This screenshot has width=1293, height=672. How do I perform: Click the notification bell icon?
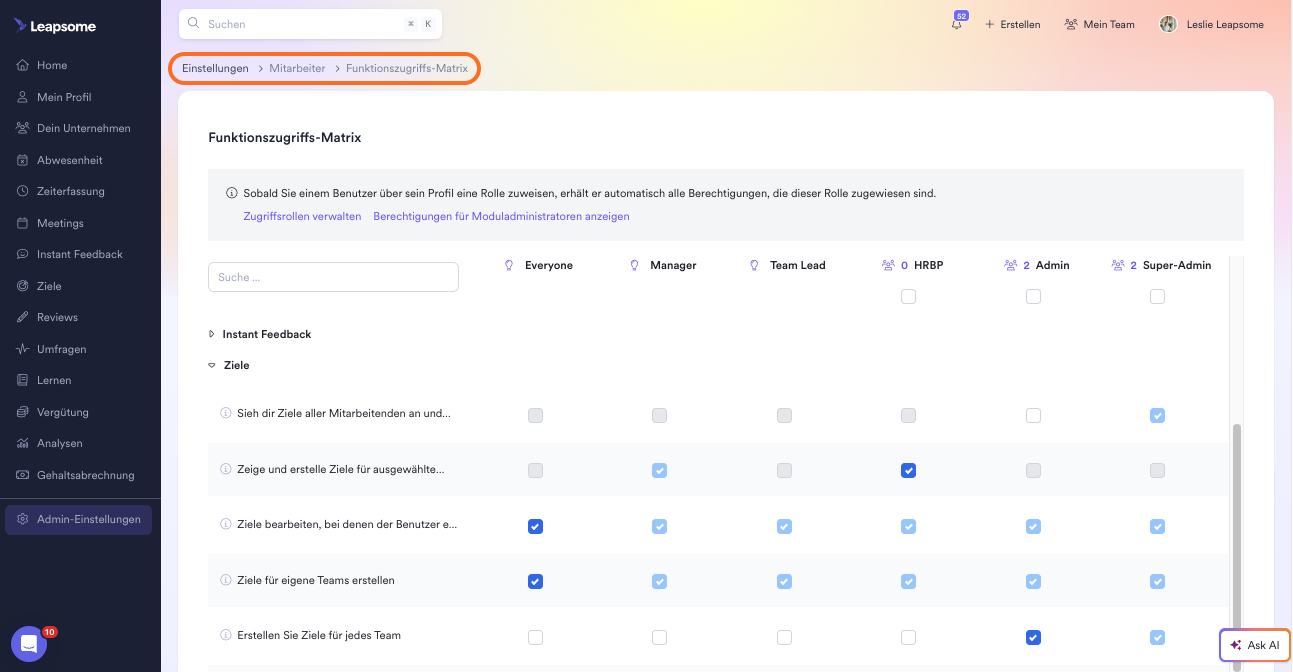pos(957,25)
